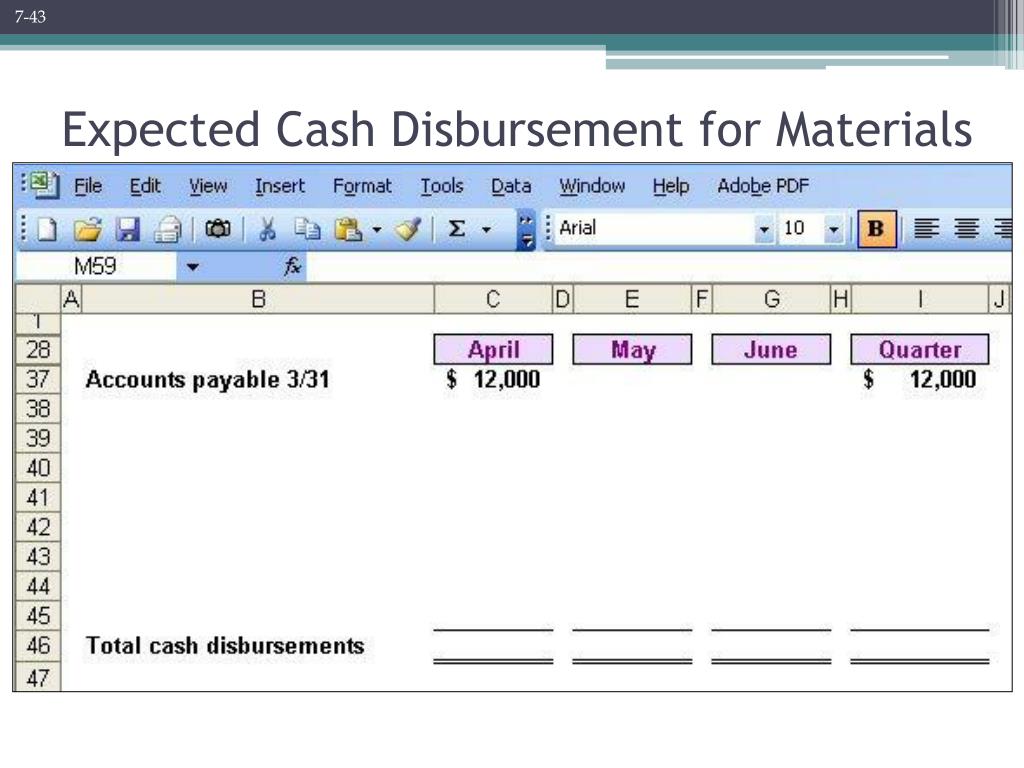Click the June header cell
The height and width of the screenshot is (768, 1024).
tap(771, 349)
